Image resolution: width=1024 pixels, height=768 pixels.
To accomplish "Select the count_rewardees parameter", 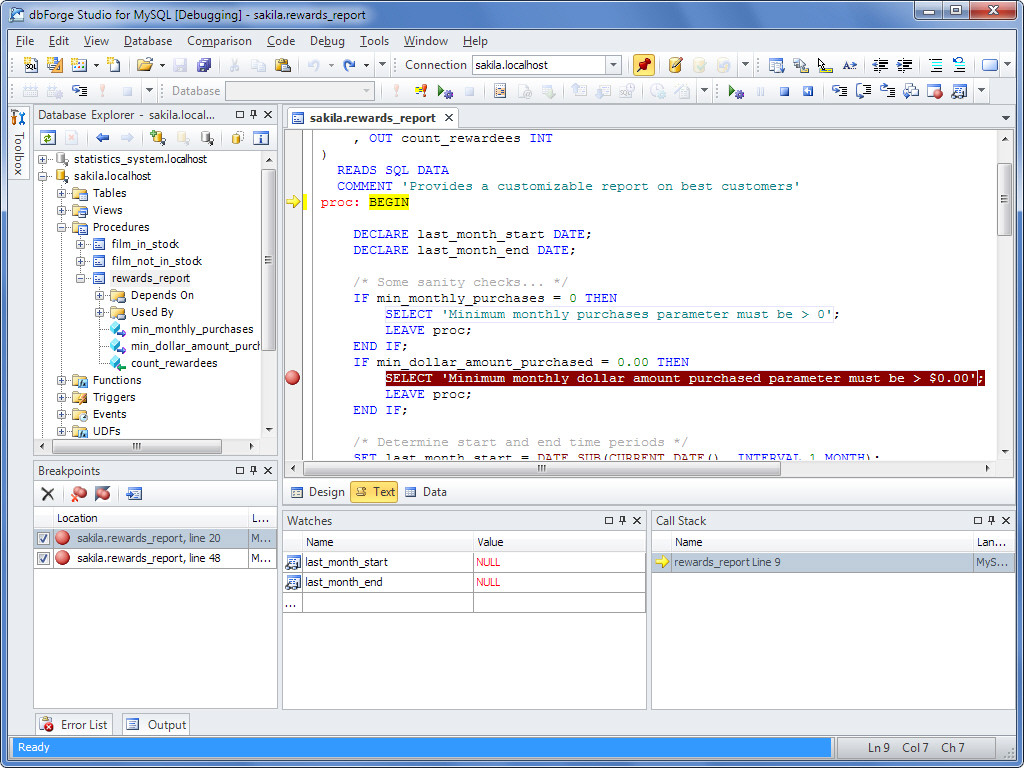I will pyautogui.click(x=174, y=363).
